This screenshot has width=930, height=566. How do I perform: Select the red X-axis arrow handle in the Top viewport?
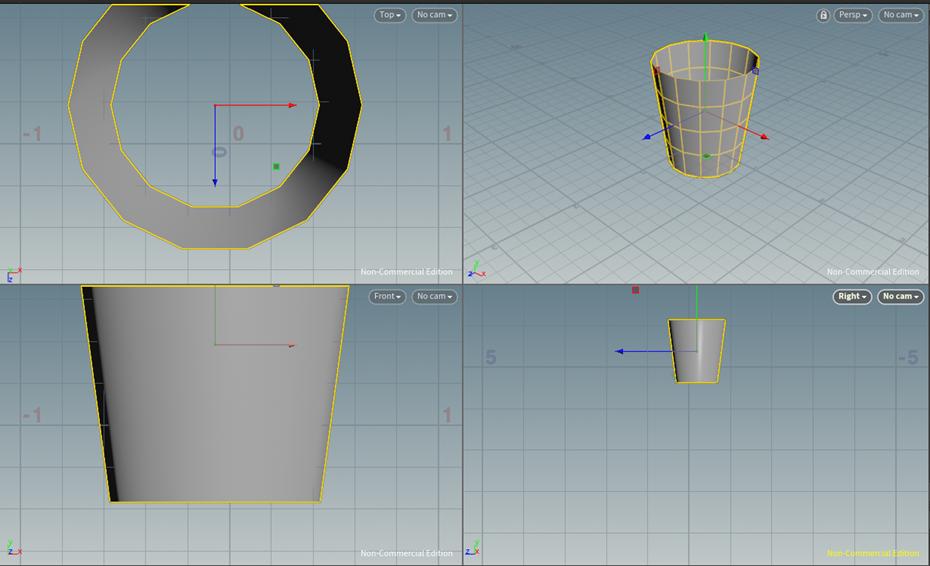coord(292,105)
